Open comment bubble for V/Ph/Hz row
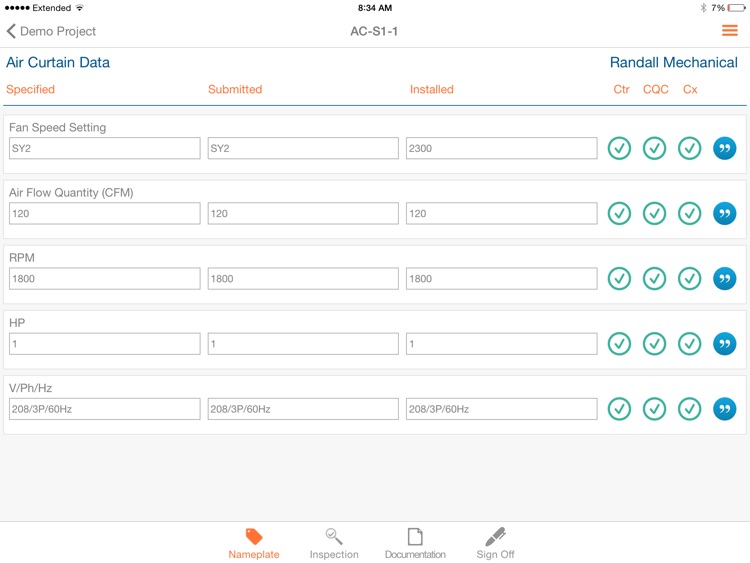 [x=725, y=409]
